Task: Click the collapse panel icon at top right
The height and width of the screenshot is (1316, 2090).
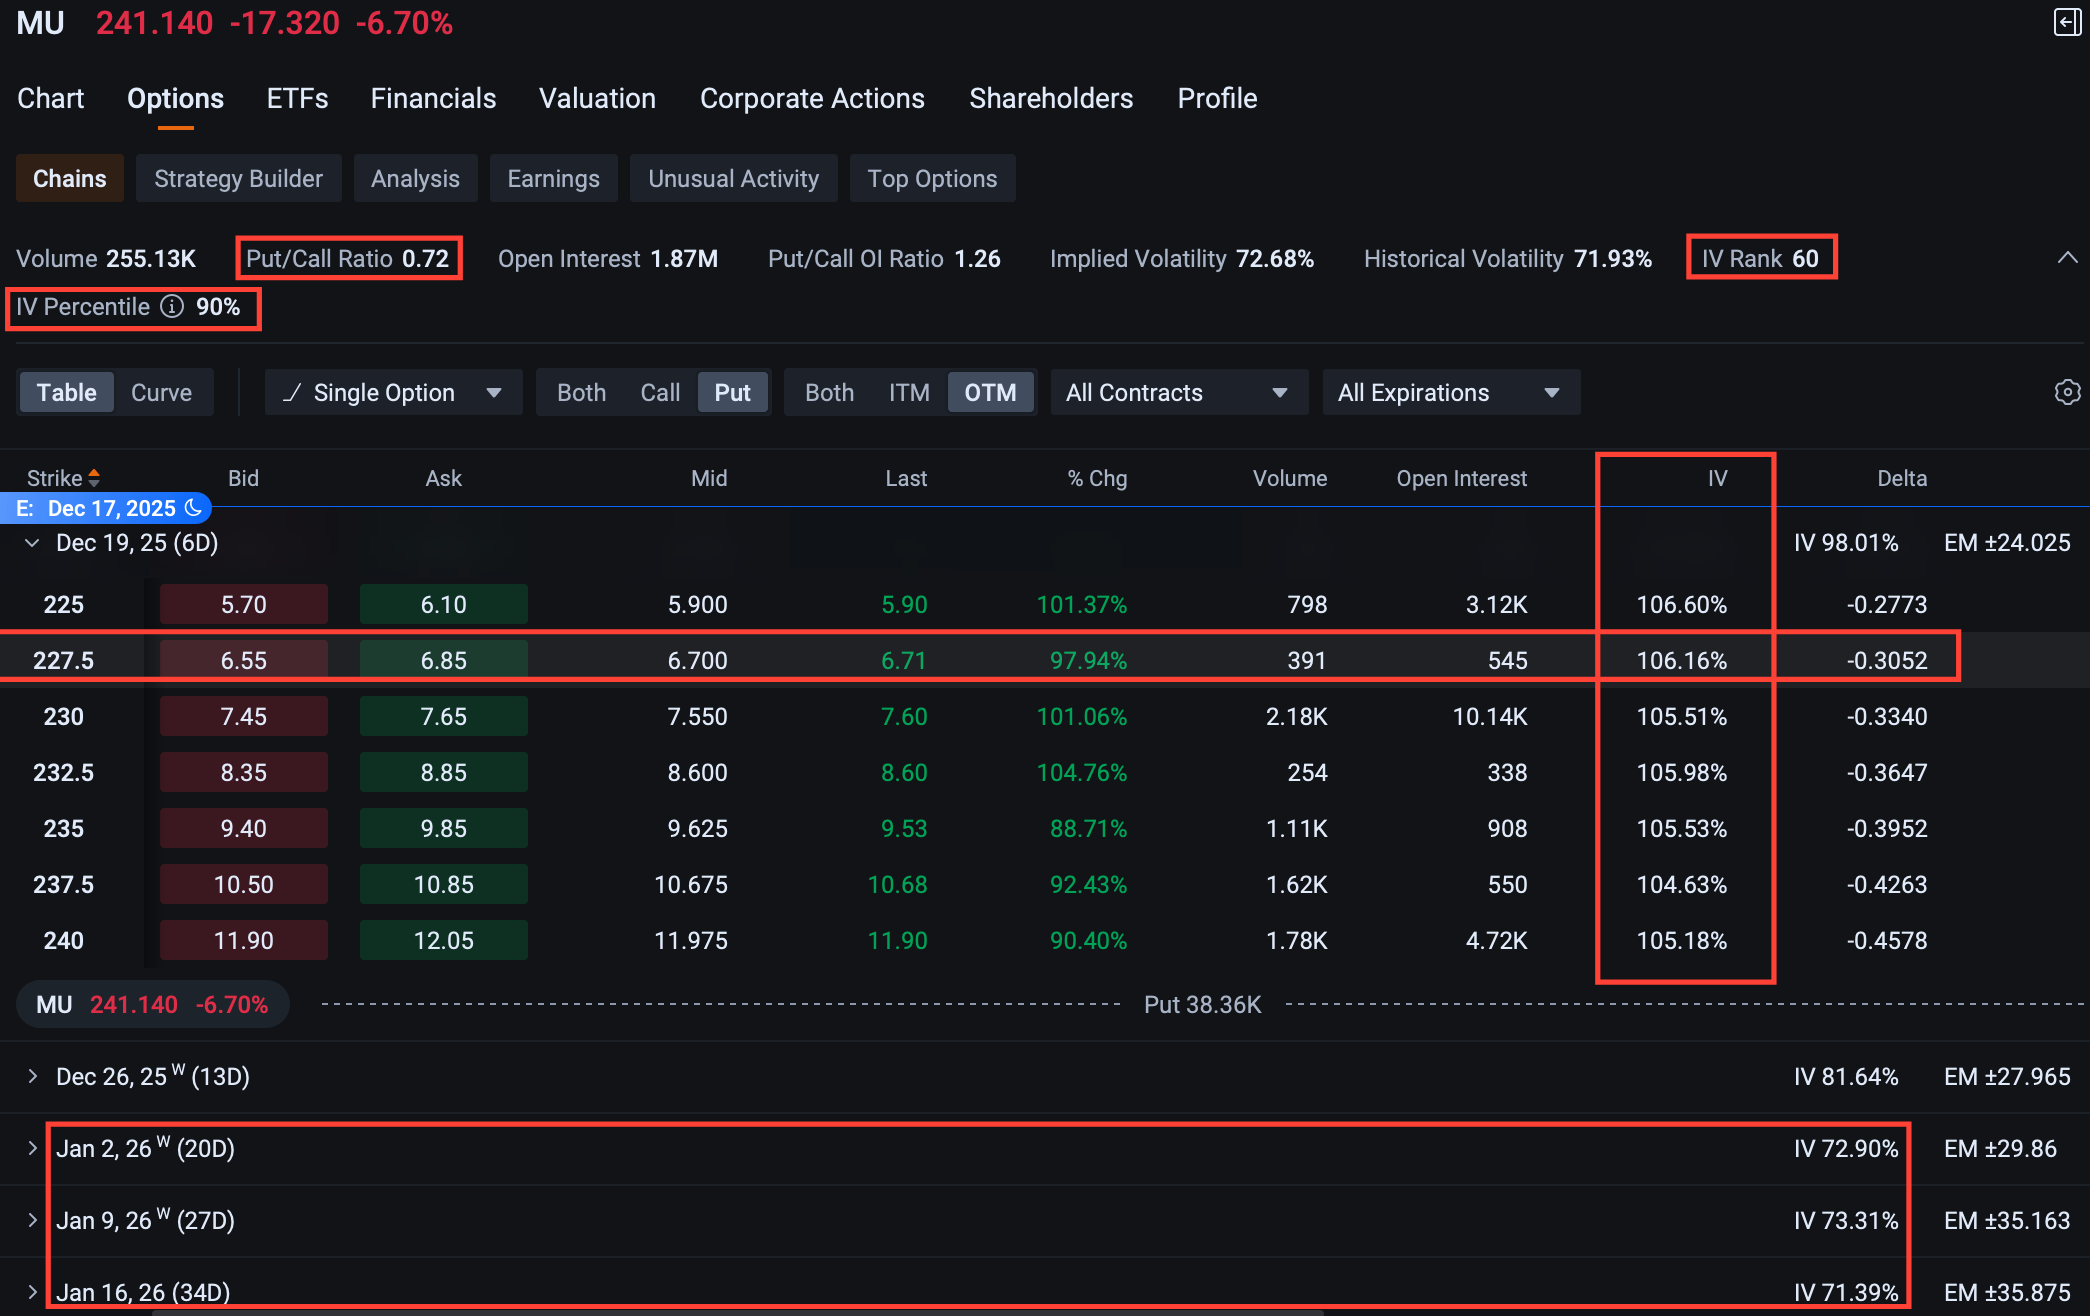Action: 2067,22
